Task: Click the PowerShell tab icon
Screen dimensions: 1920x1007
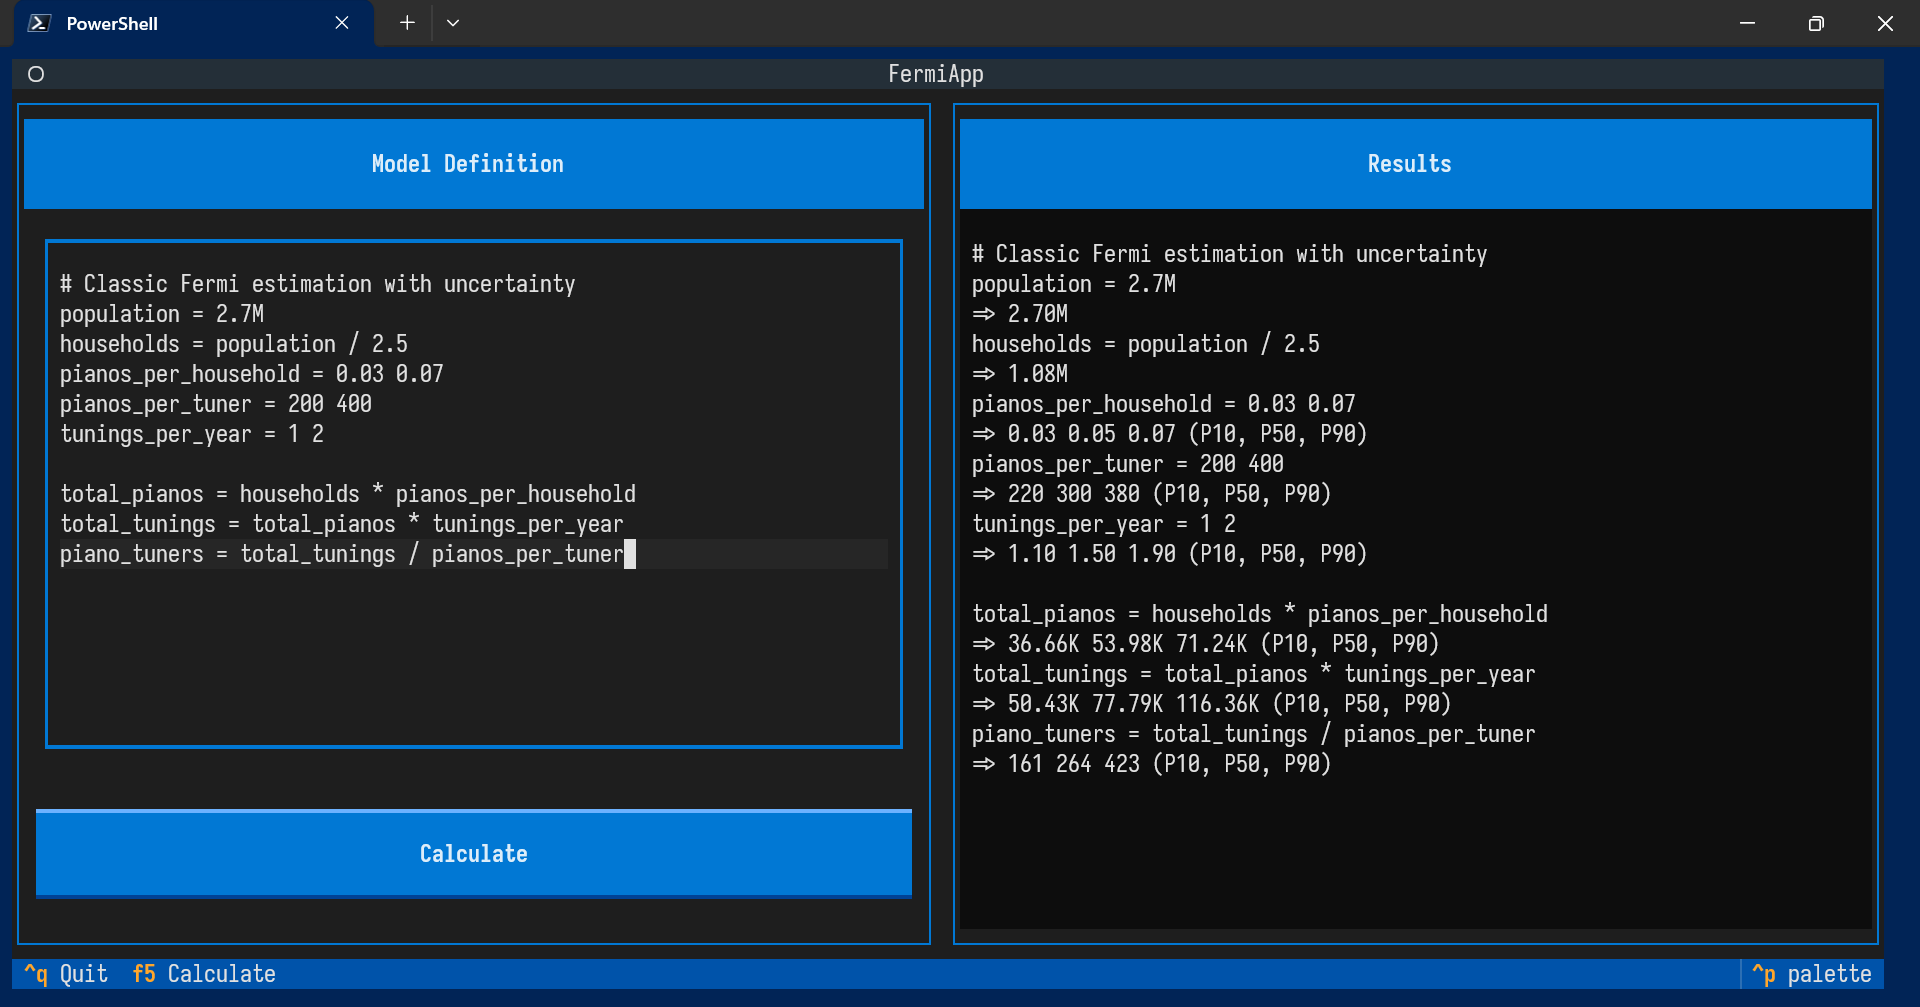Action: click(39, 23)
